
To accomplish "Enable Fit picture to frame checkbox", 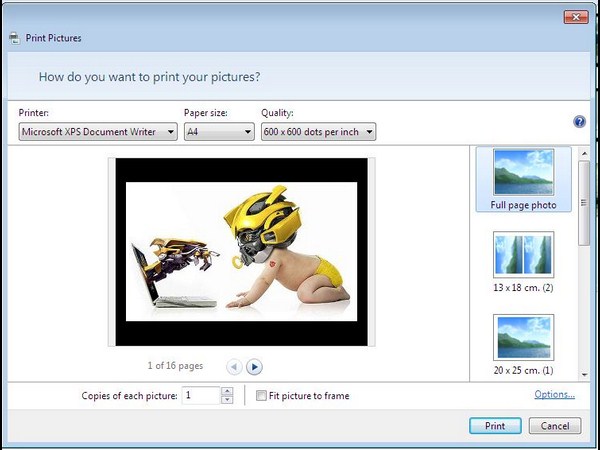I will point(261,396).
